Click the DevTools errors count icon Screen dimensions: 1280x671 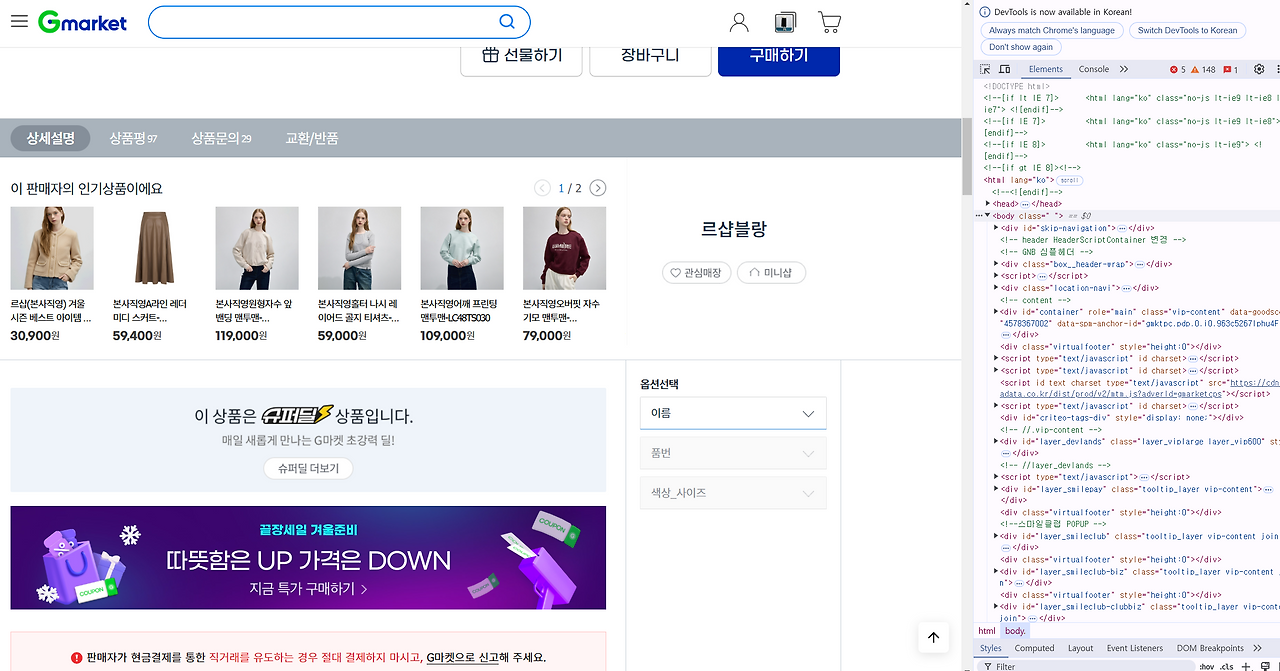click(1177, 70)
